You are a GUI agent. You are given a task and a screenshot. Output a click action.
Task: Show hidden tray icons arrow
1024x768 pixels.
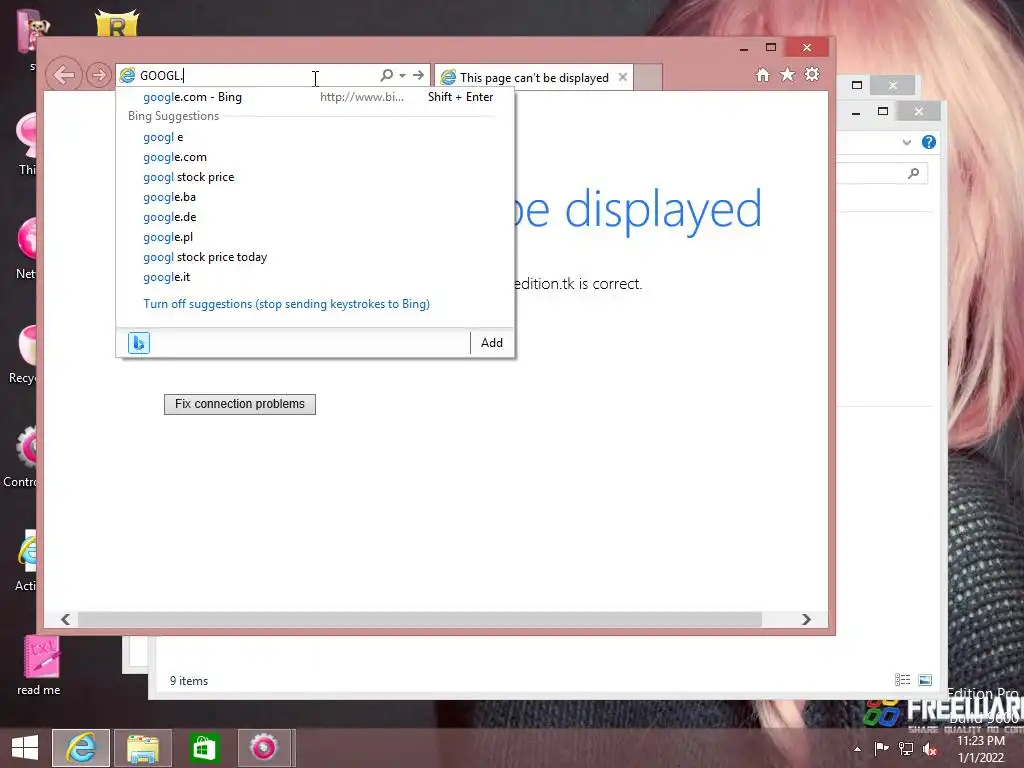tap(857, 749)
